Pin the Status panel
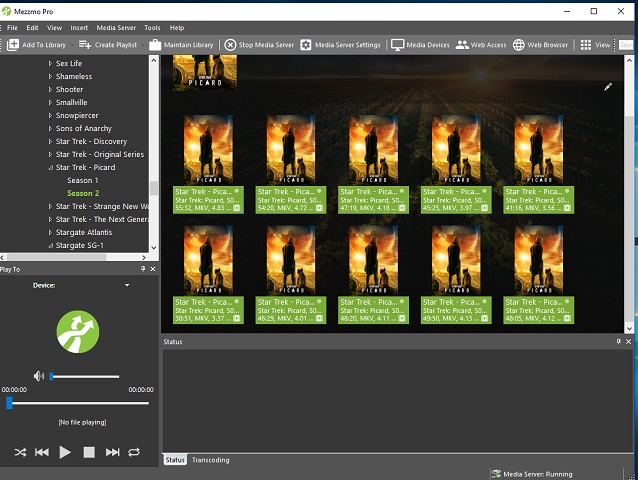Screen dimensions: 638x480 [x=618, y=342]
